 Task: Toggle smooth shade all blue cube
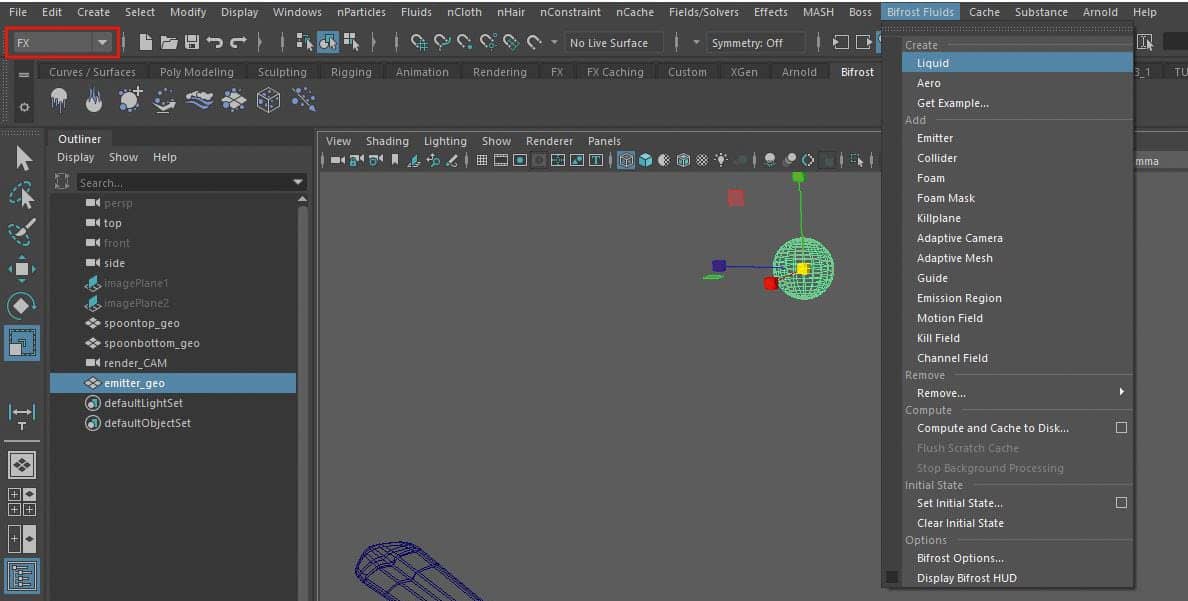646,160
